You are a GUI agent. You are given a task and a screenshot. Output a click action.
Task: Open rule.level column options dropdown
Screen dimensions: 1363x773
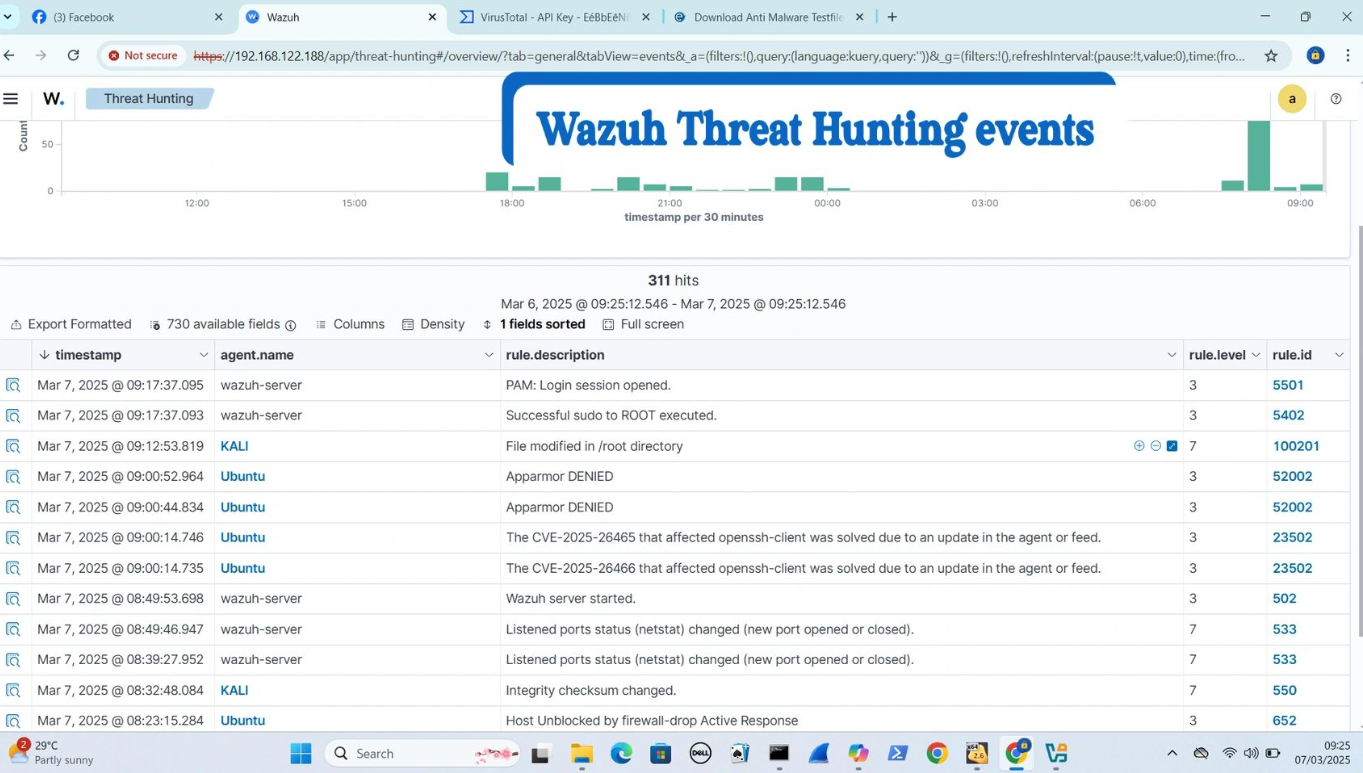click(1256, 355)
